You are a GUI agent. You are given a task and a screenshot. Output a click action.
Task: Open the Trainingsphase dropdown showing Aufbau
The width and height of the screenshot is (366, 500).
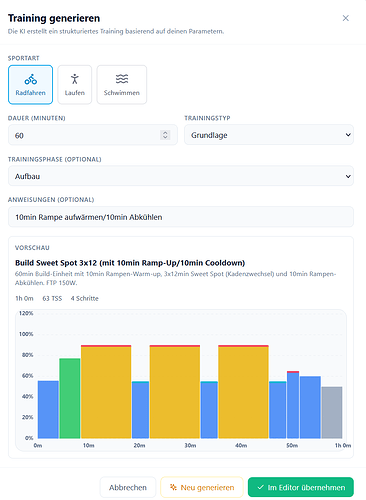(181, 176)
